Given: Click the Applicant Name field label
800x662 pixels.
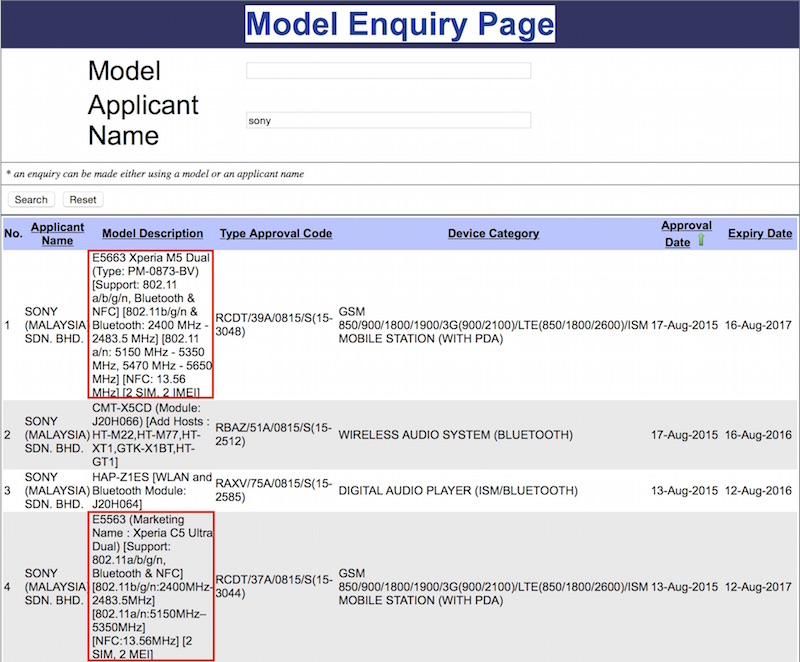Looking at the screenshot, I should (x=143, y=120).
